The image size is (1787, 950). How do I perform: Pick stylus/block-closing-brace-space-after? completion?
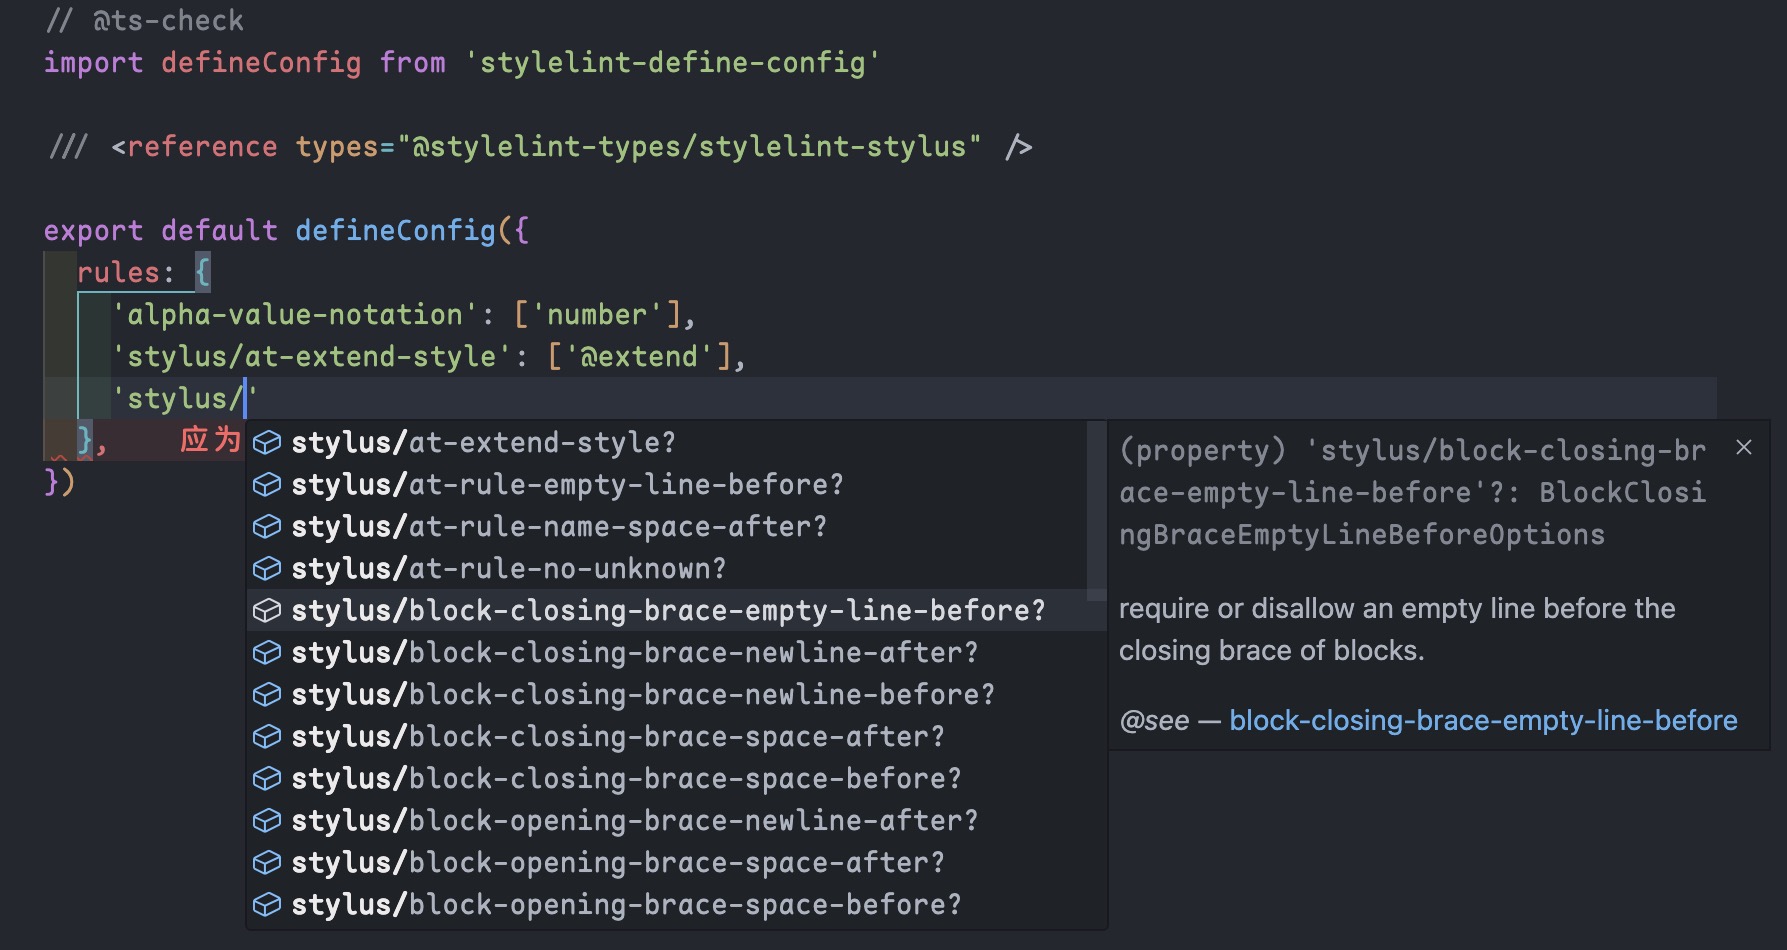tap(676, 736)
